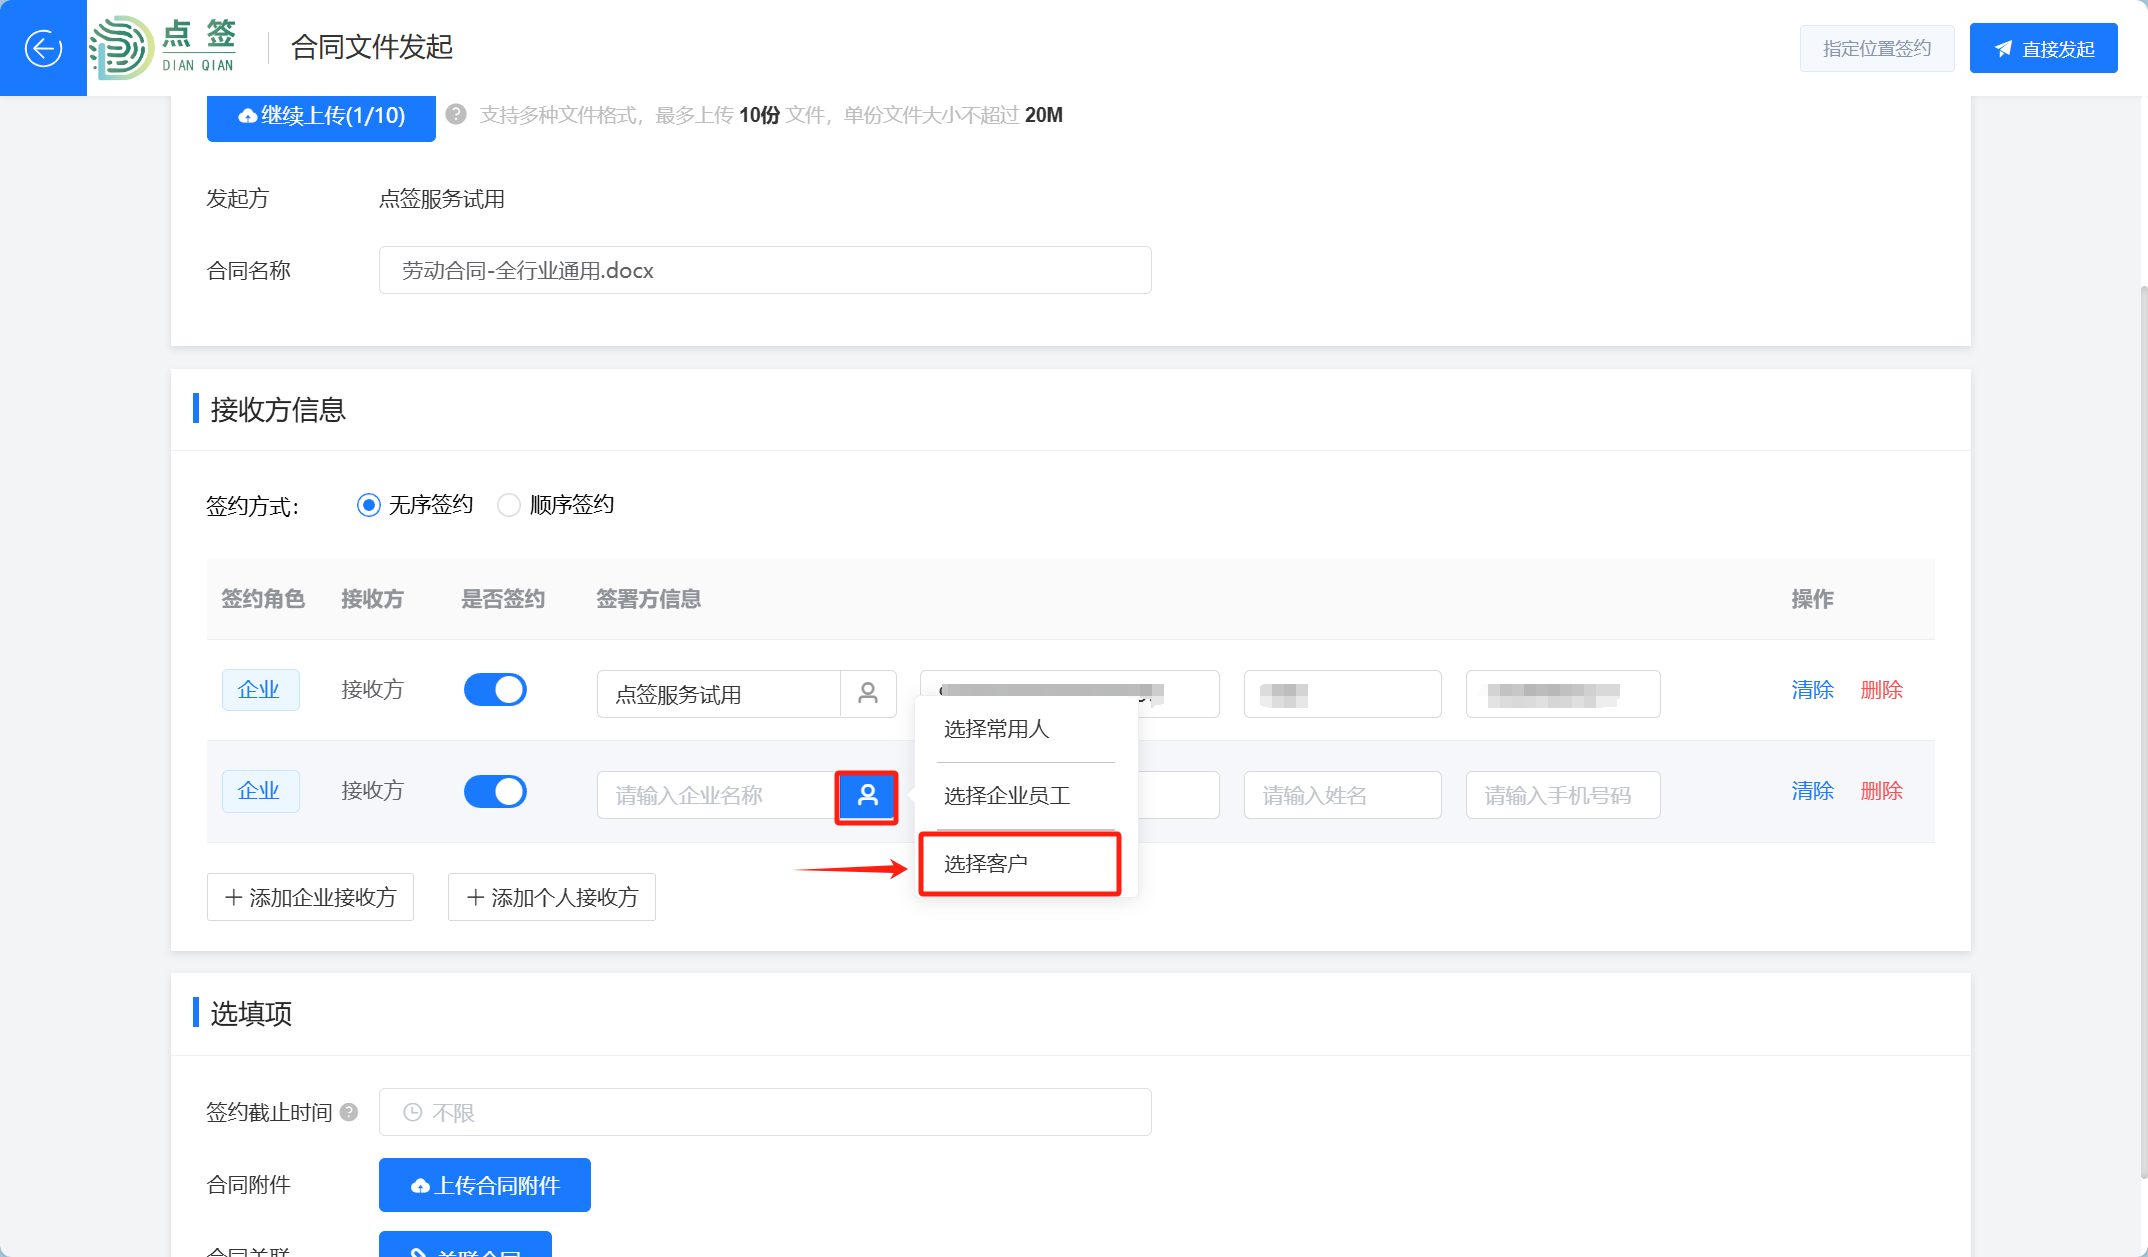Click 删除 link in the second recipient row
Screen dimensions: 2148x1257
(x=1881, y=791)
